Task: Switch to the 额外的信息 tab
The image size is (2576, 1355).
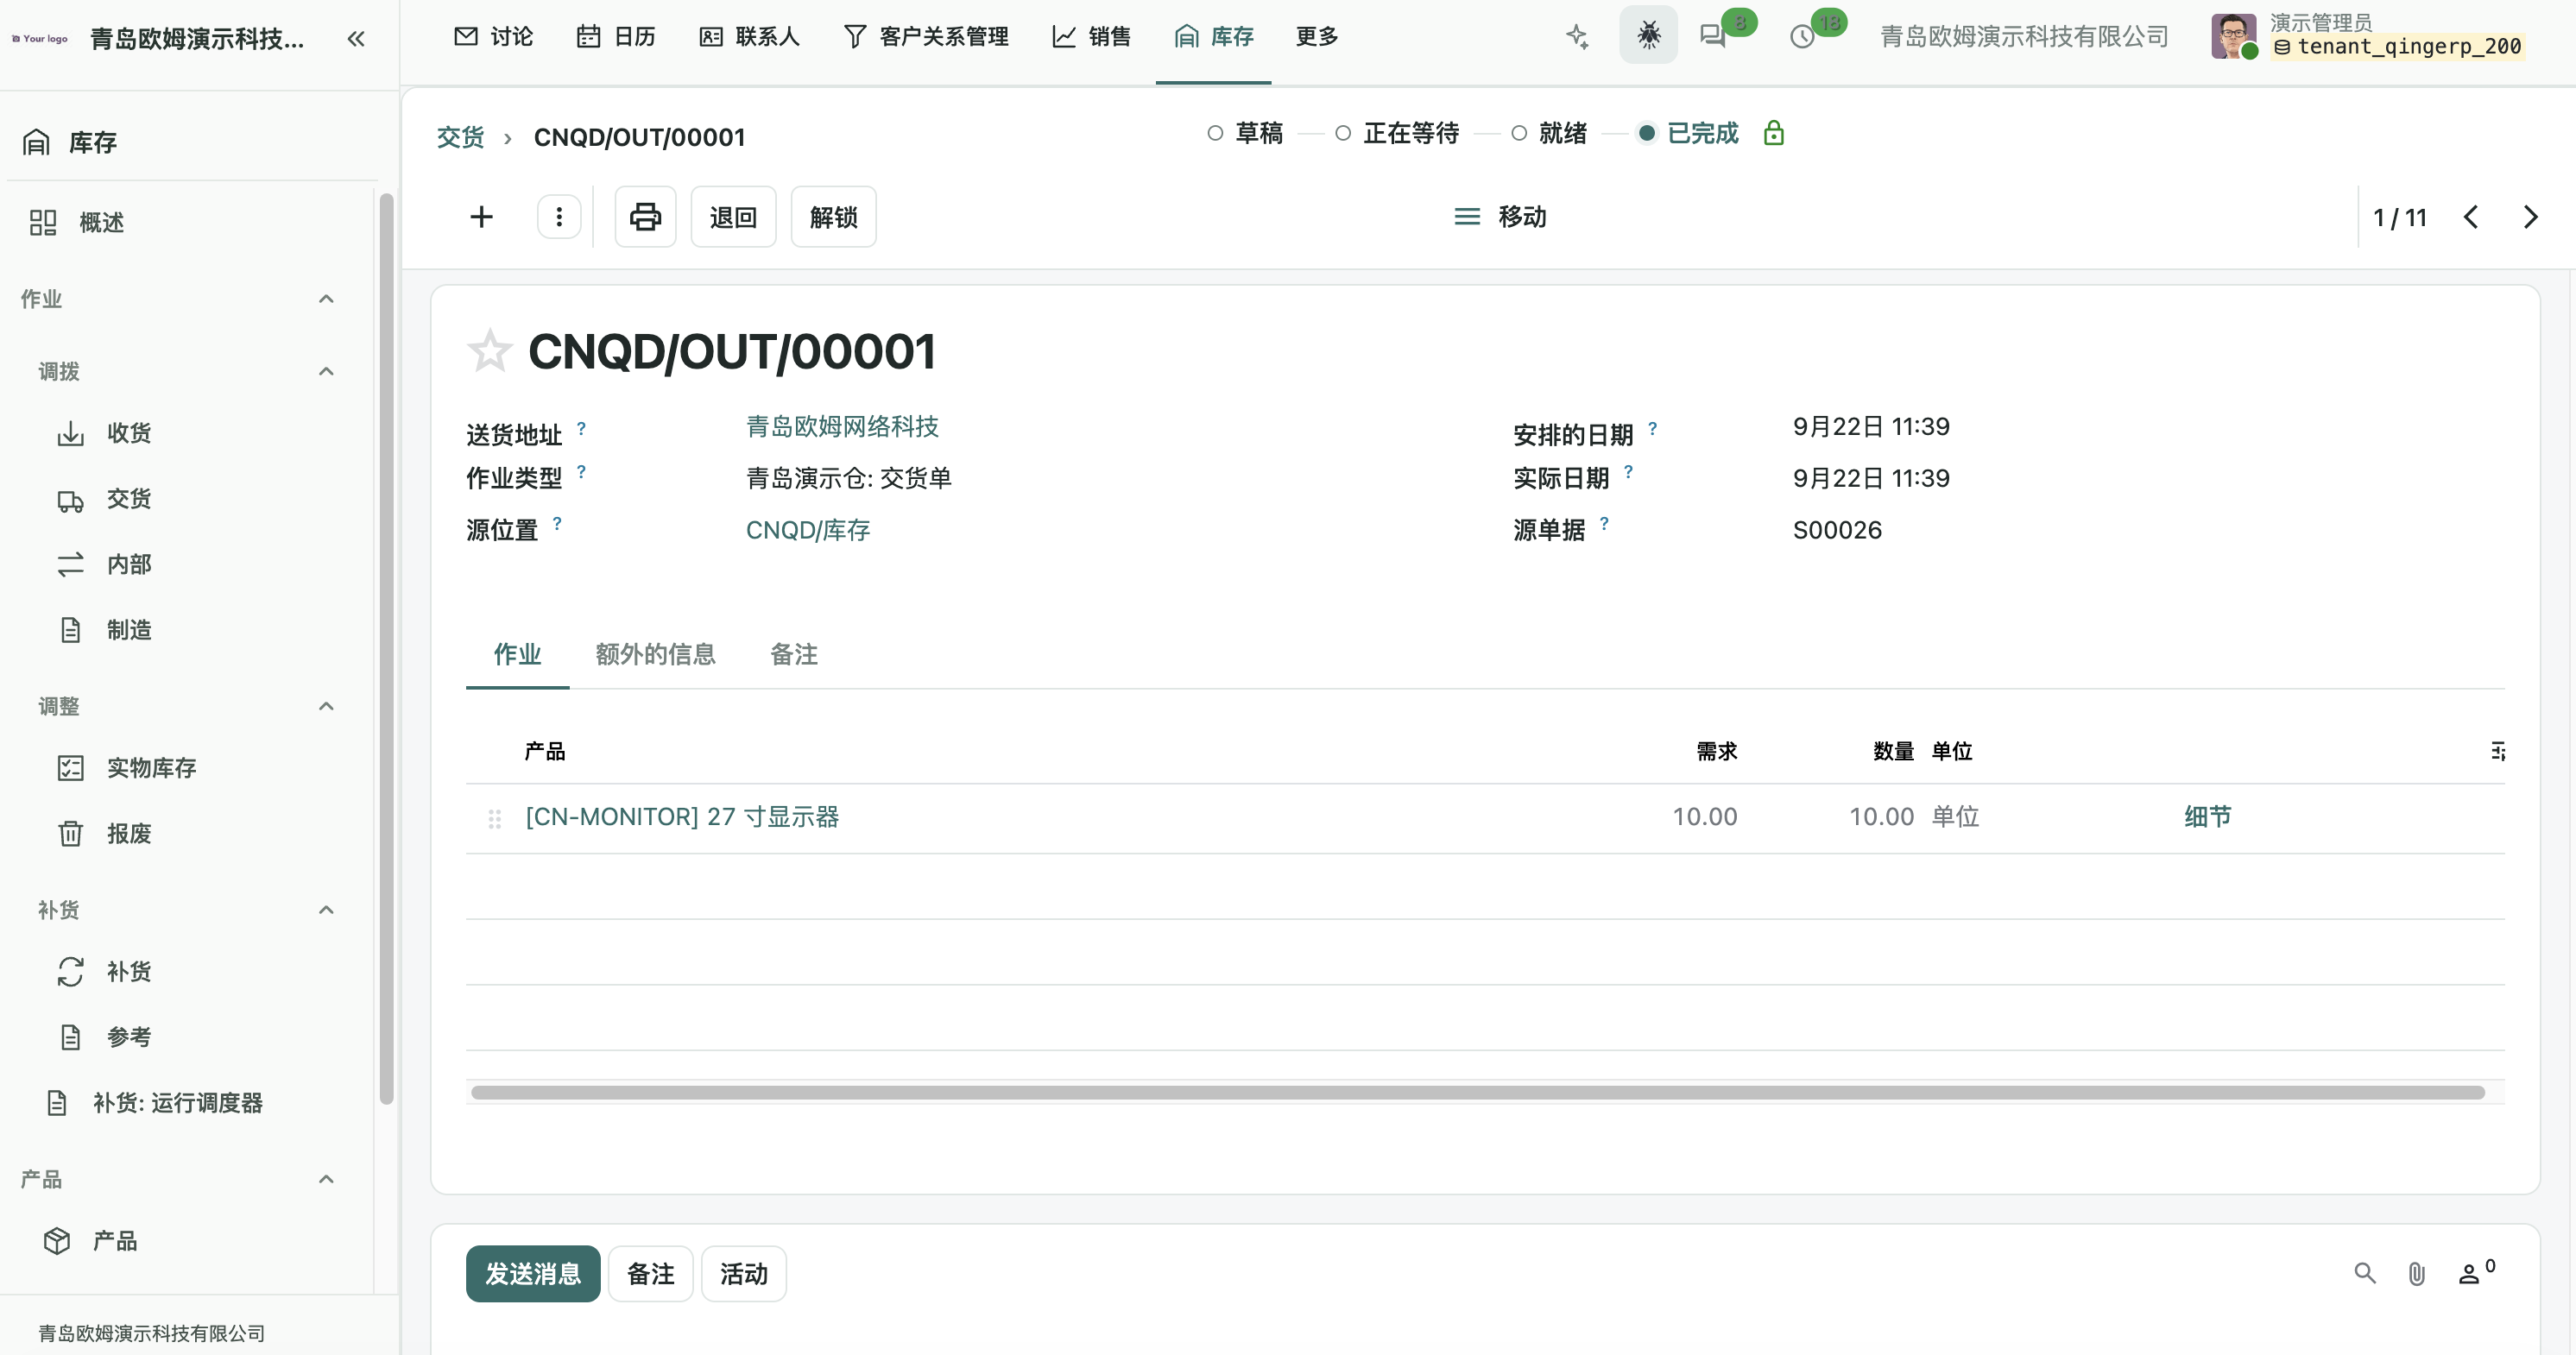Action: (x=655, y=654)
